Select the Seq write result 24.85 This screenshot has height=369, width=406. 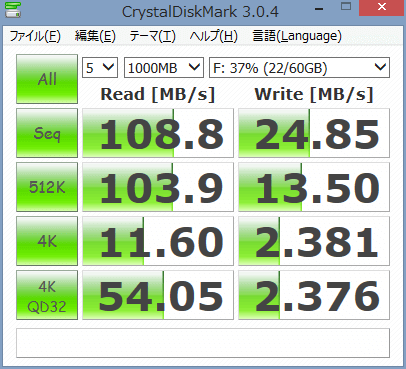point(314,133)
